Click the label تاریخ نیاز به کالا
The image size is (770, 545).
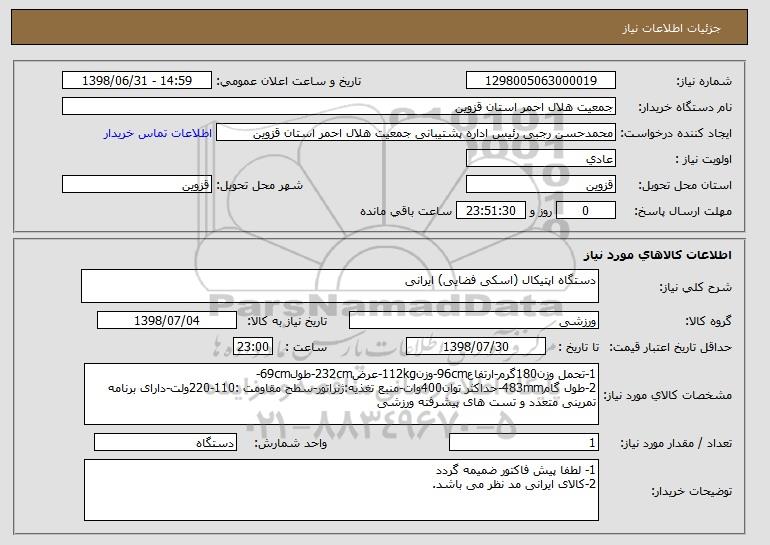pyautogui.click(x=287, y=322)
